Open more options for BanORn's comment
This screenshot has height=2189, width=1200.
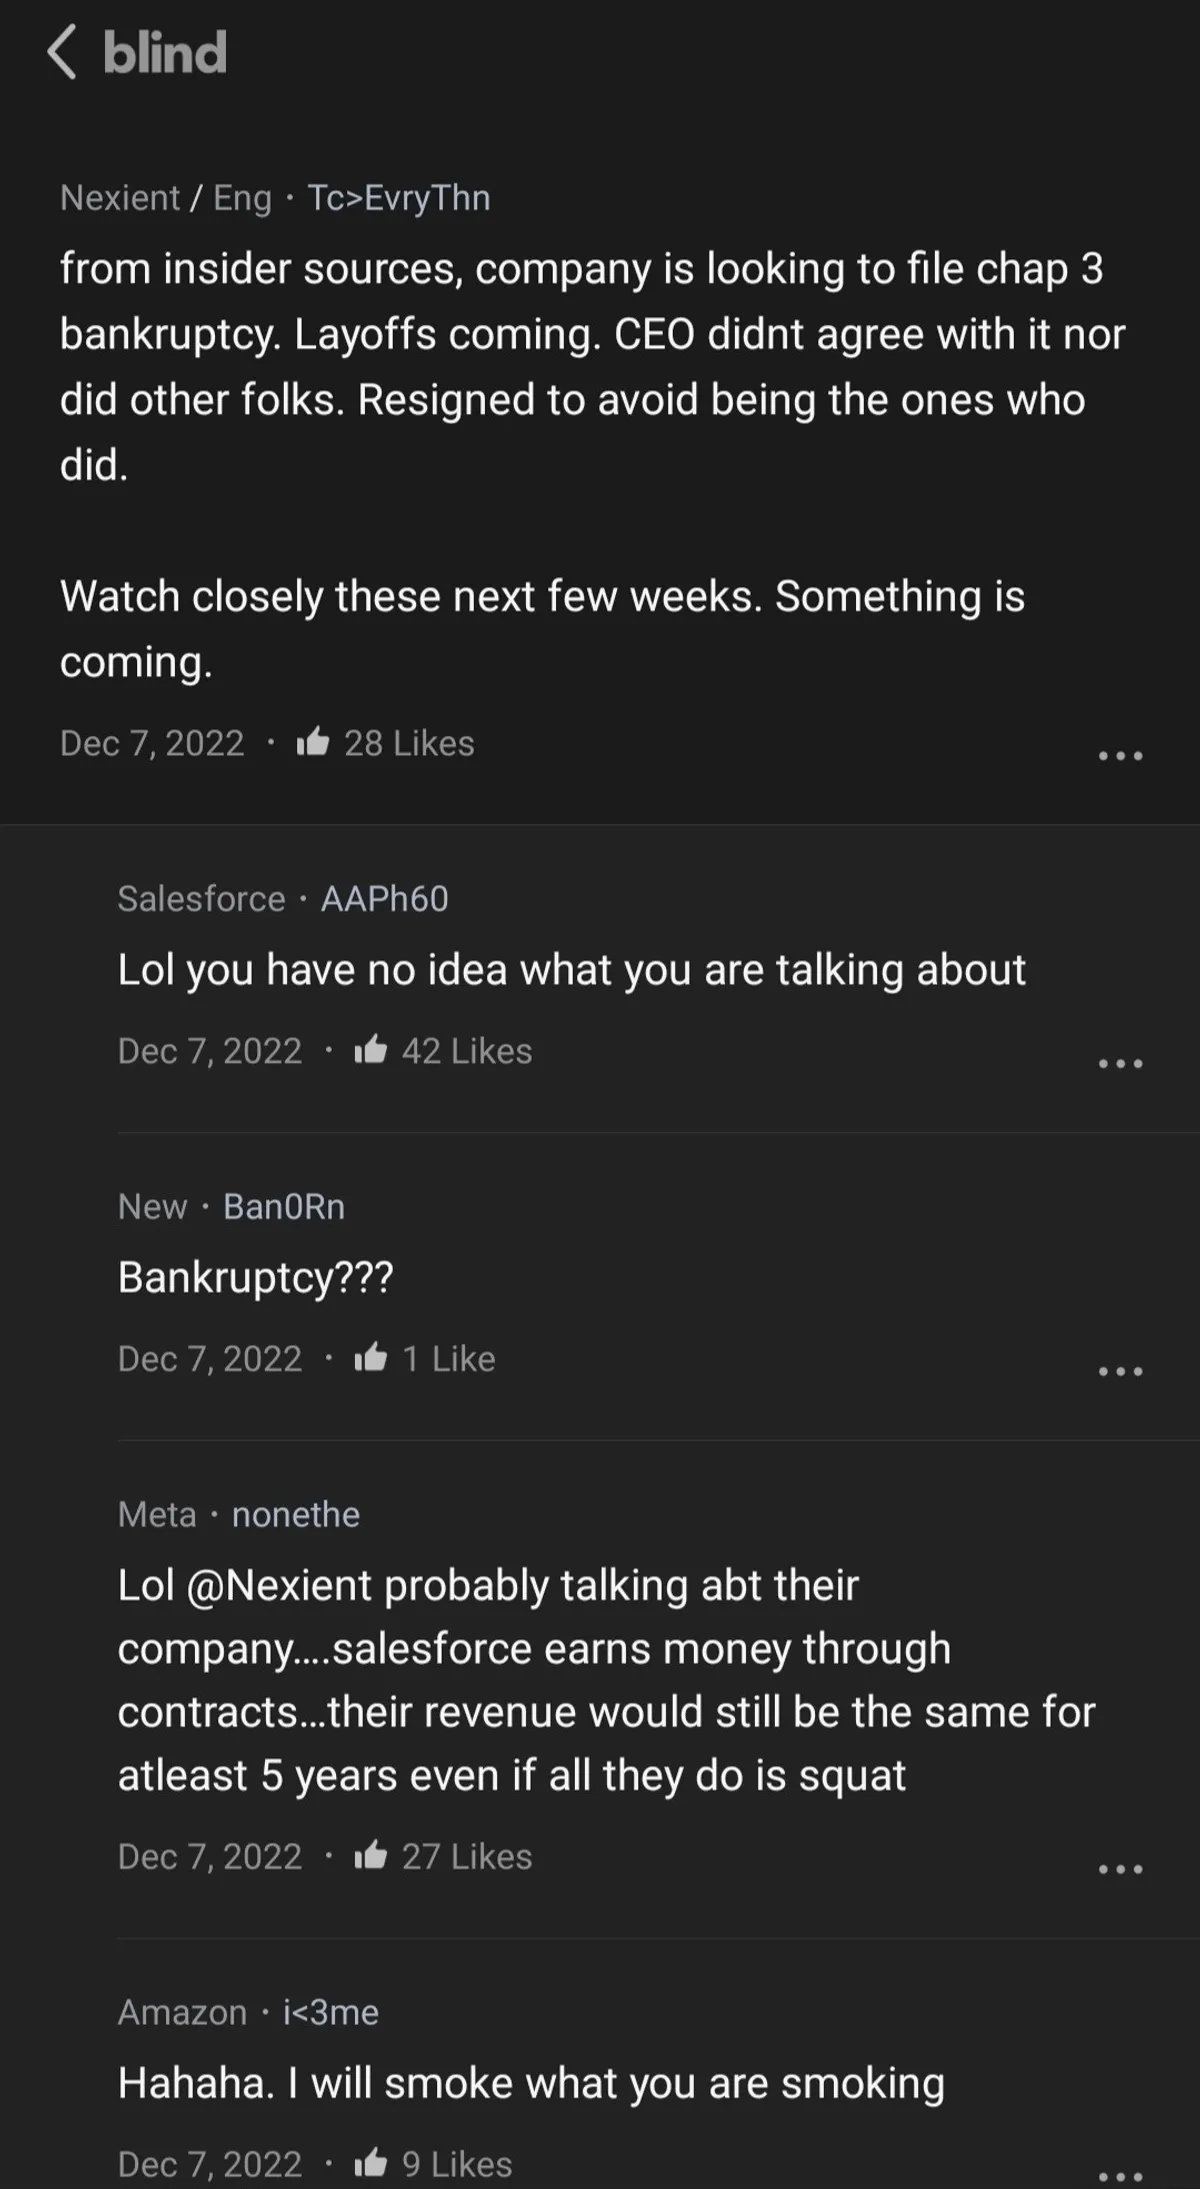tap(1120, 1372)
